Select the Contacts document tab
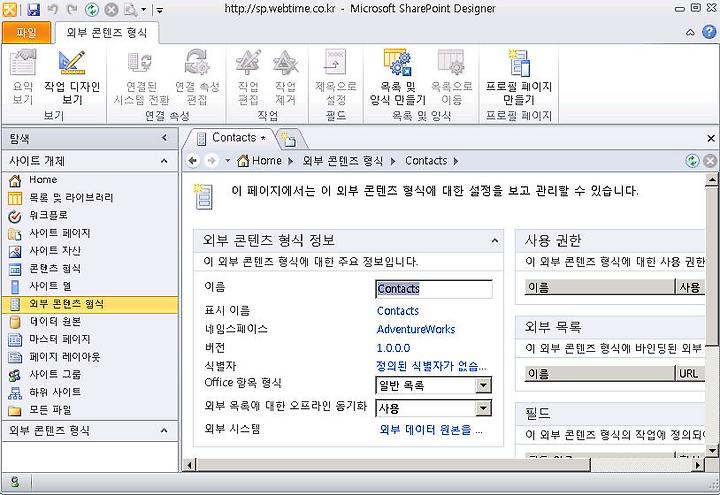The width and height of the screenshot is (720, 495). pos(231,138)
